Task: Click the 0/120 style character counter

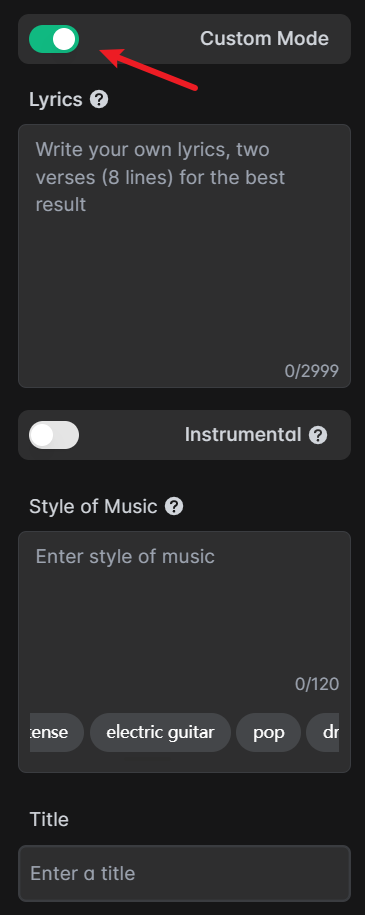Action: coord(317,684)
